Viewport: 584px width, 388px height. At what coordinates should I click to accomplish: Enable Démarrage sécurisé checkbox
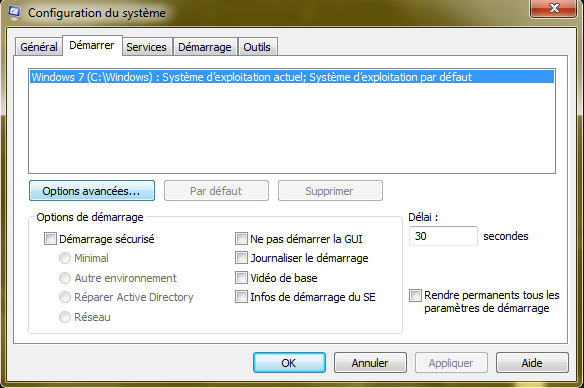tap(50, 239)
